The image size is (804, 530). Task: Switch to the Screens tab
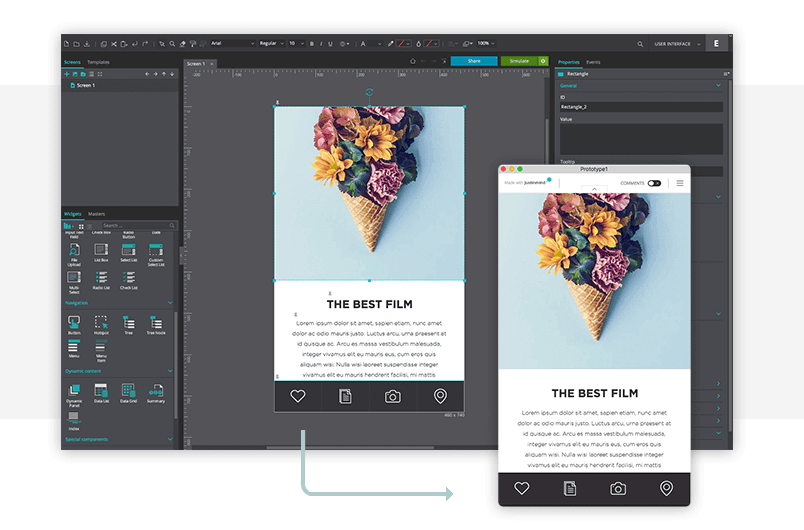coord(72,62)
